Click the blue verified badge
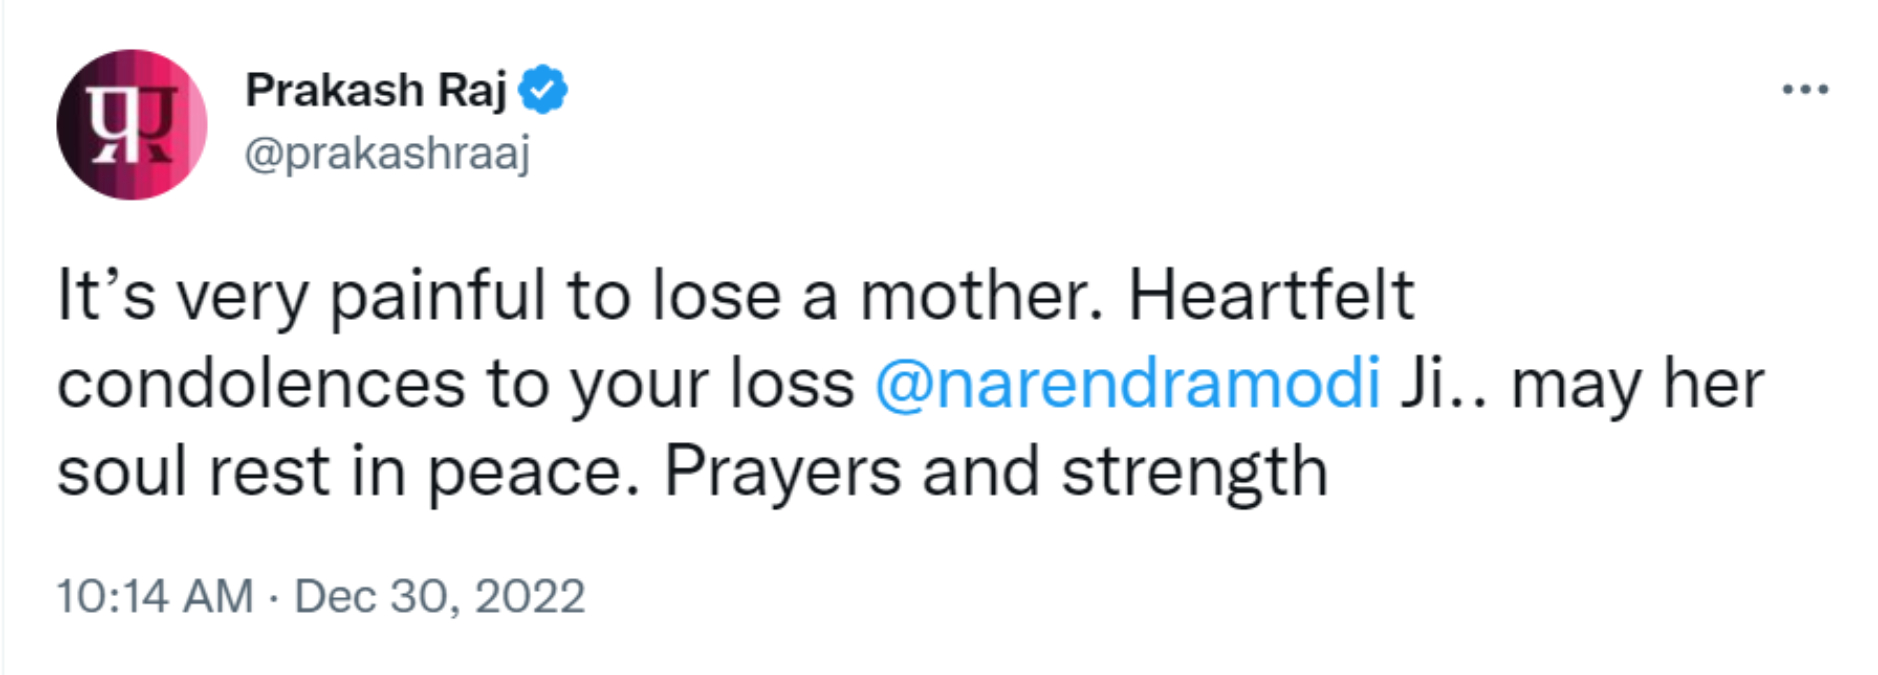This screenshot has width=1878, height=675. point(543,90)
